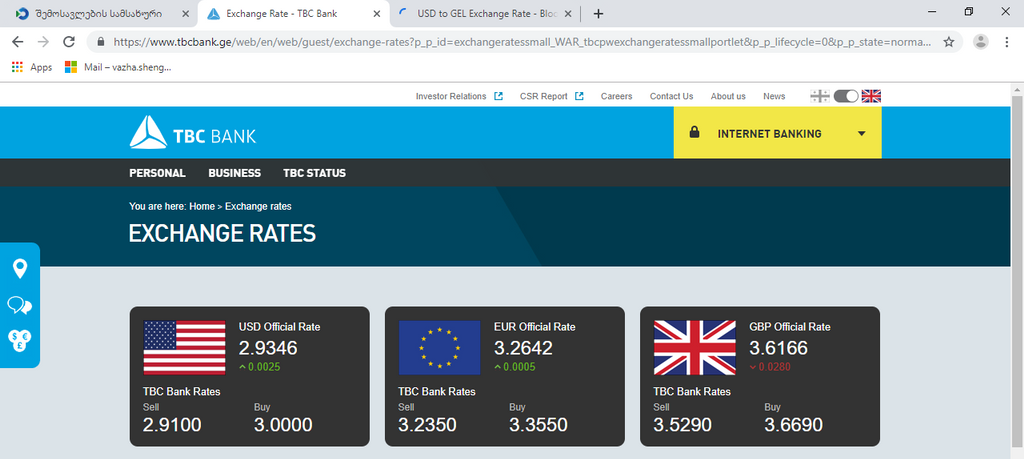1024x459 pixels.
Task: Click the scrollbar up arrow
Action: 1017,89
